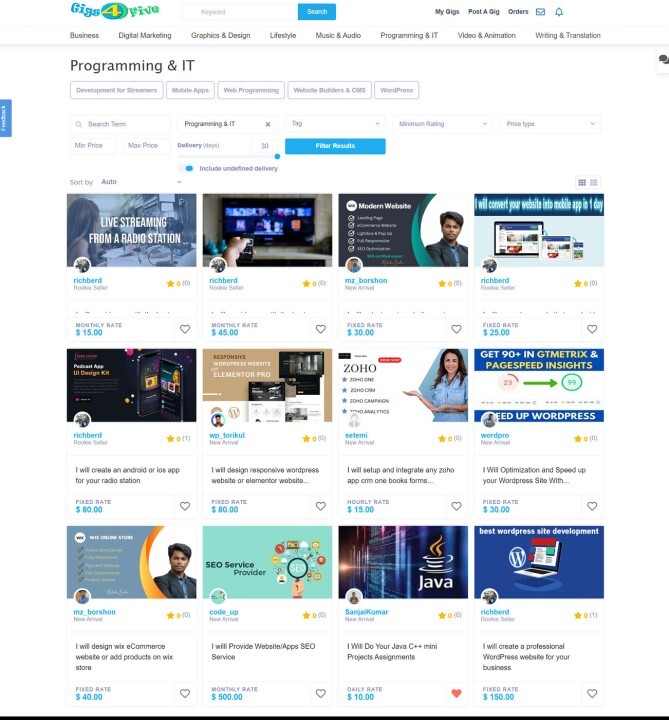Viewport: 669px width, 720px height.
Task: Click the Delivery days slider handle
Action: [277, 157]
